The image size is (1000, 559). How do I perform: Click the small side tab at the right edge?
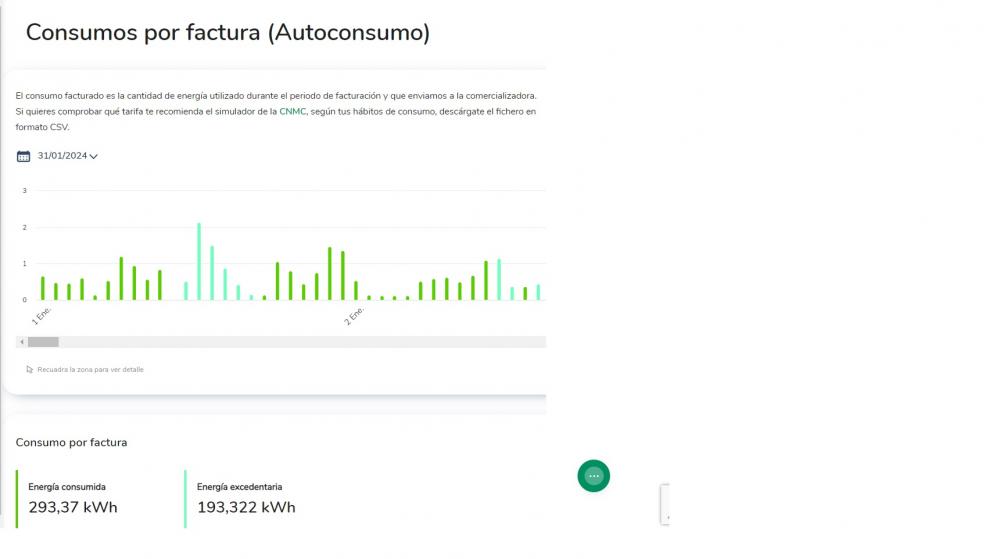point(665,504)
